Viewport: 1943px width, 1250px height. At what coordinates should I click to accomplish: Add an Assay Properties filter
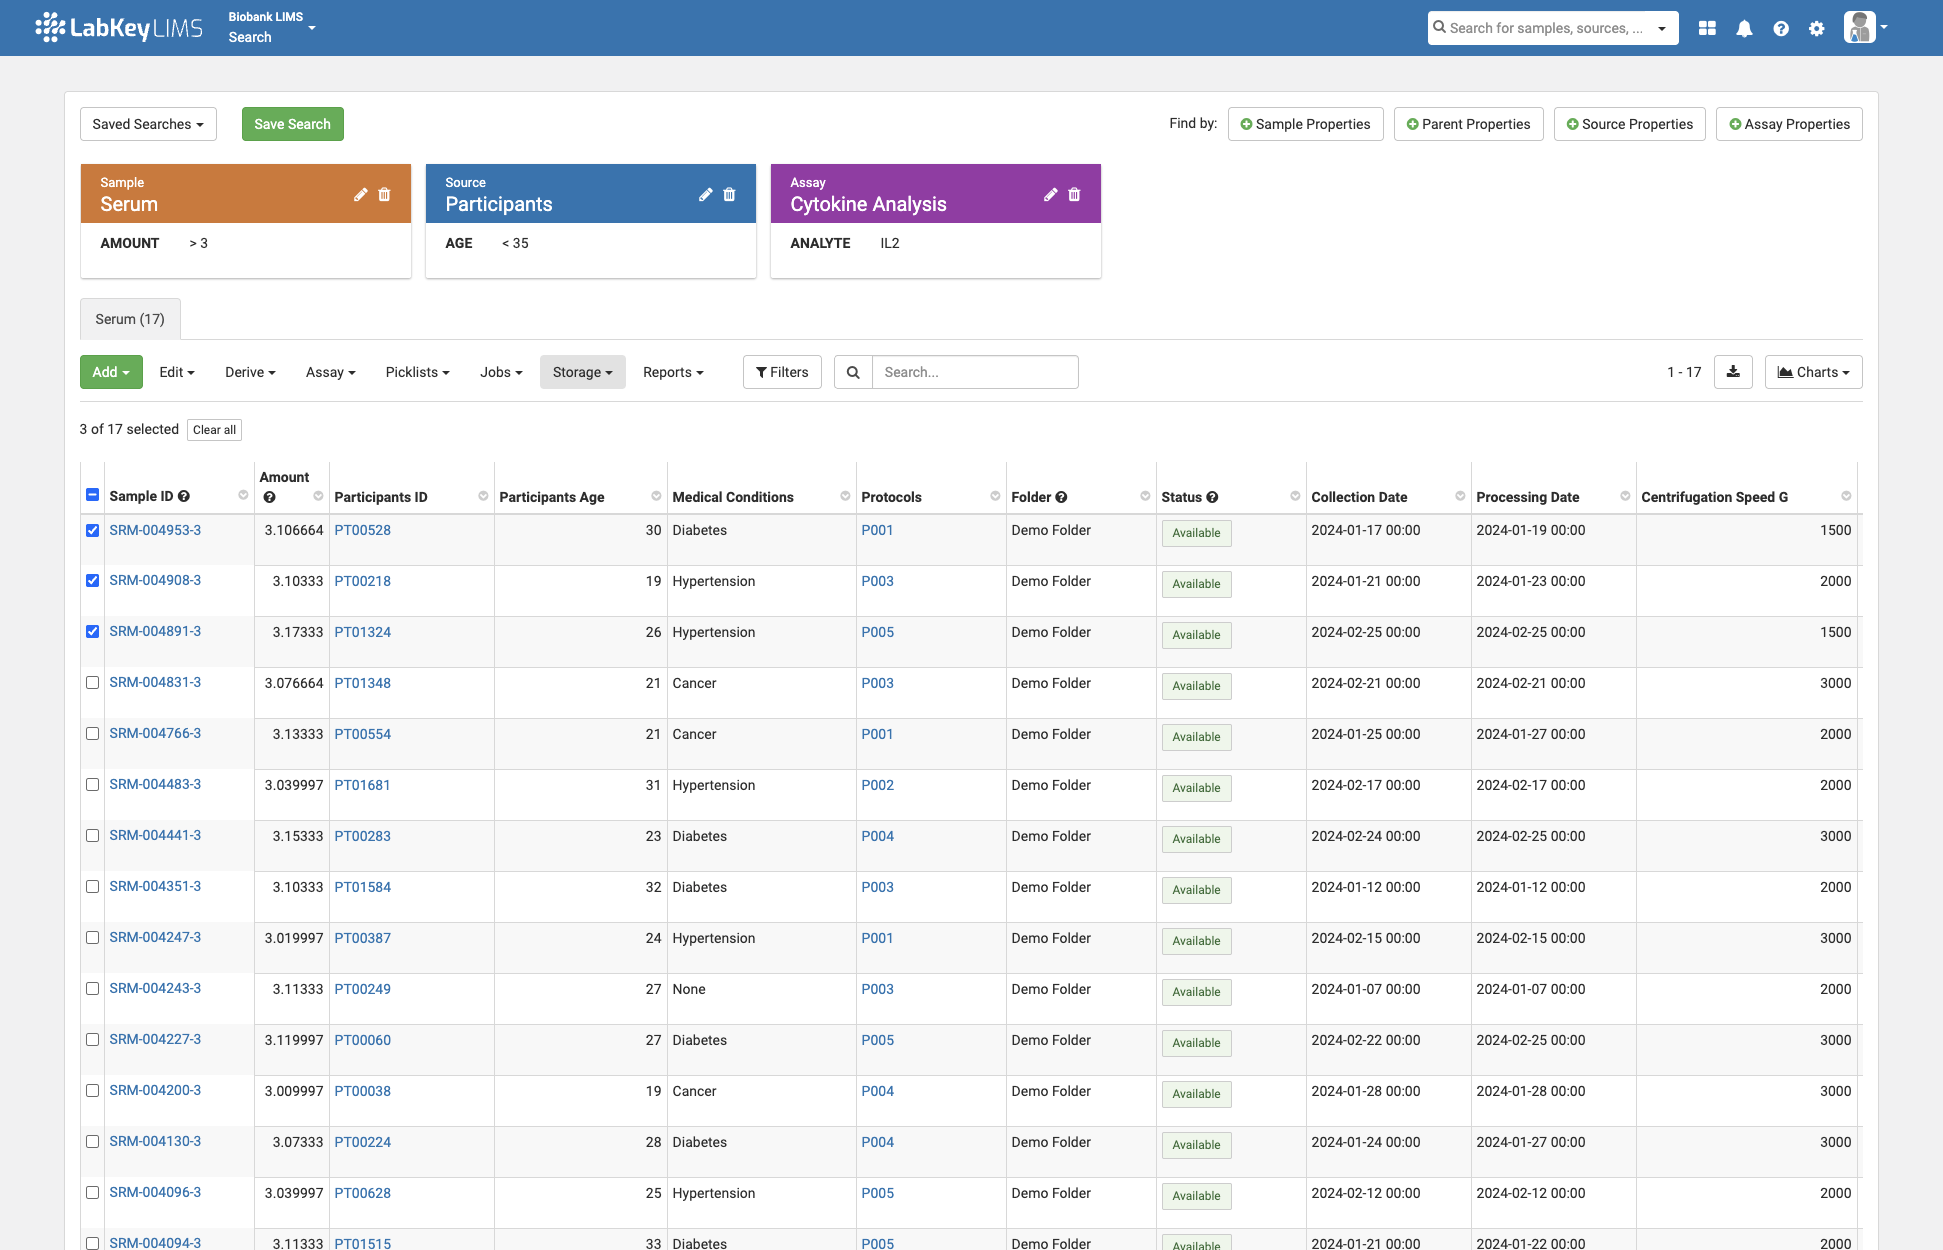1789,124
